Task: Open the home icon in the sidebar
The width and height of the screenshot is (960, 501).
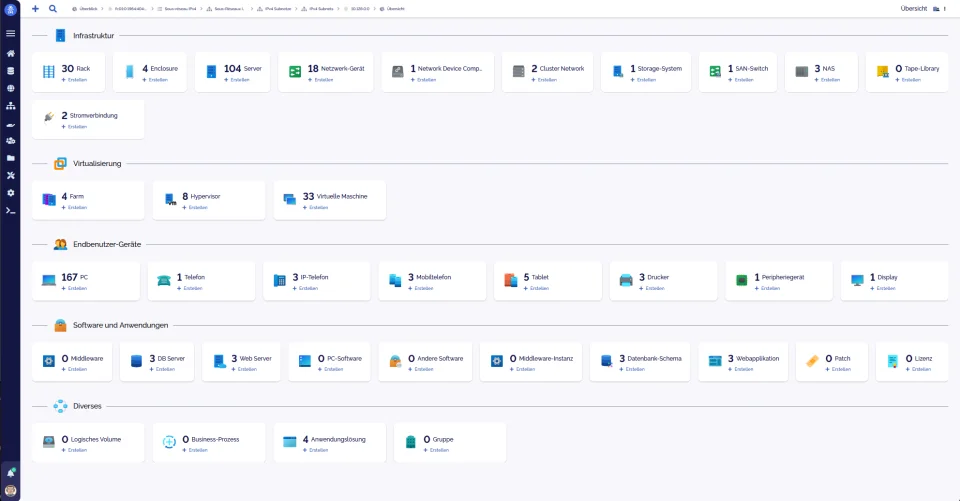Action: (x=10, y=53)
